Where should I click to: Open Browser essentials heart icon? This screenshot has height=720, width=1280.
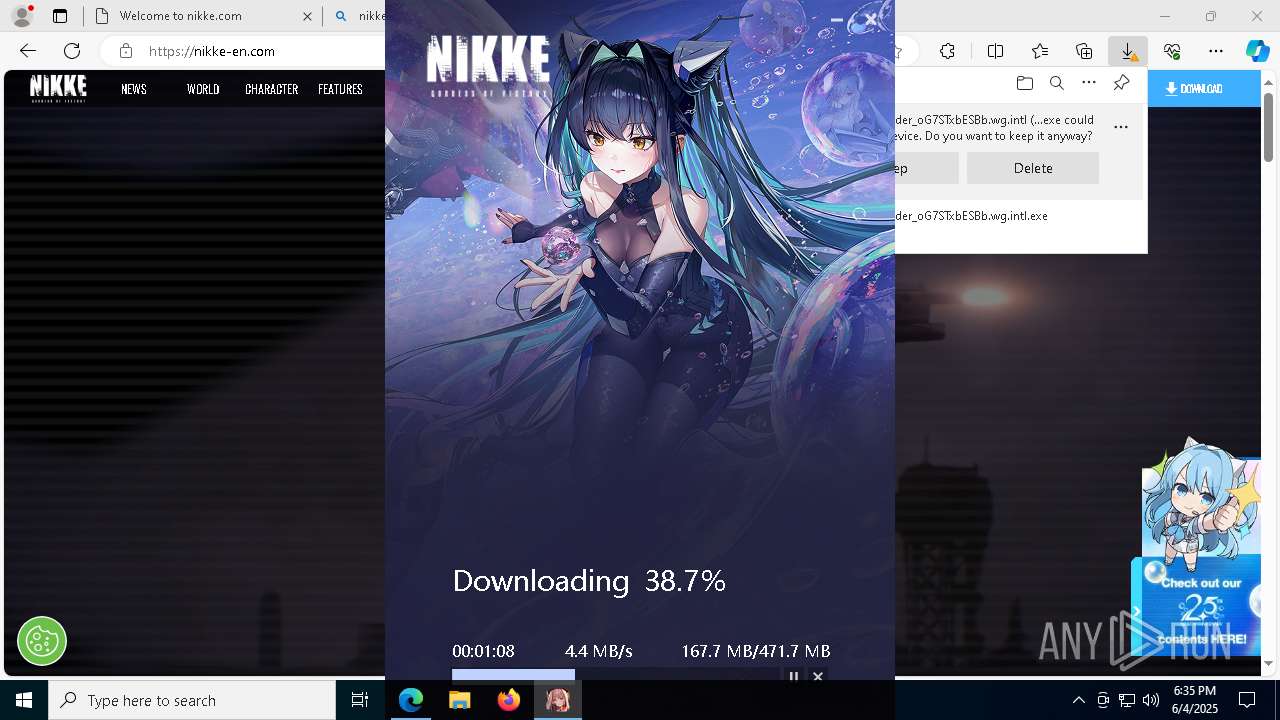click(1172, 51)
